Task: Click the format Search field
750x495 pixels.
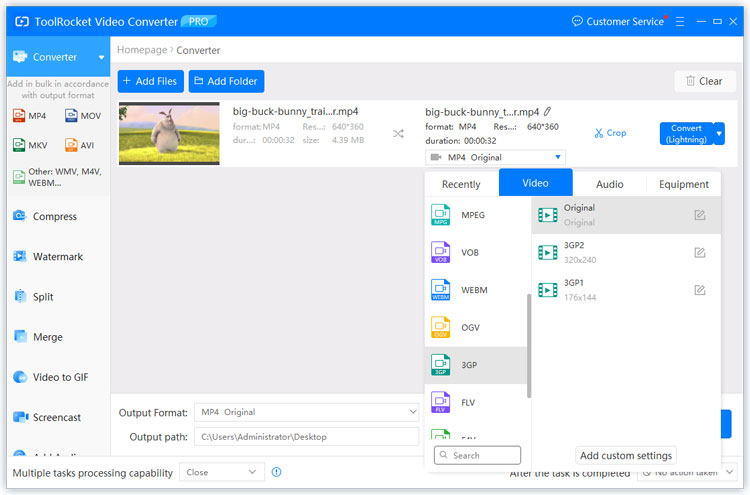Action: (477, 455)
